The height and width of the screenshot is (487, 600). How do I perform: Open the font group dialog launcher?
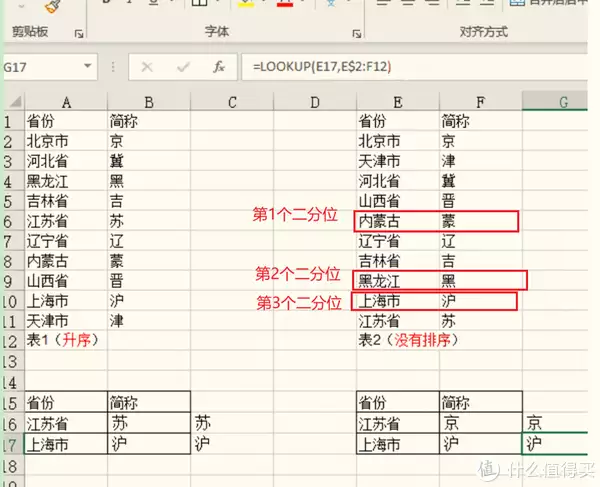click(357, 34)
